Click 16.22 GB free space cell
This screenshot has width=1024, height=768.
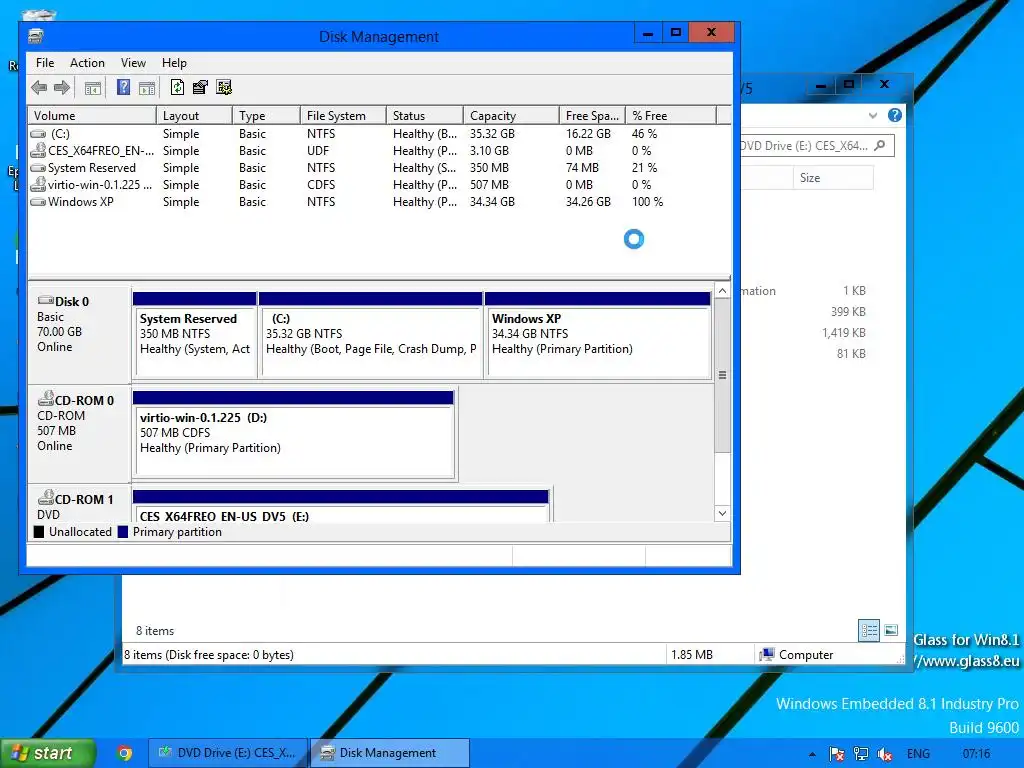(x=588, y=134)
